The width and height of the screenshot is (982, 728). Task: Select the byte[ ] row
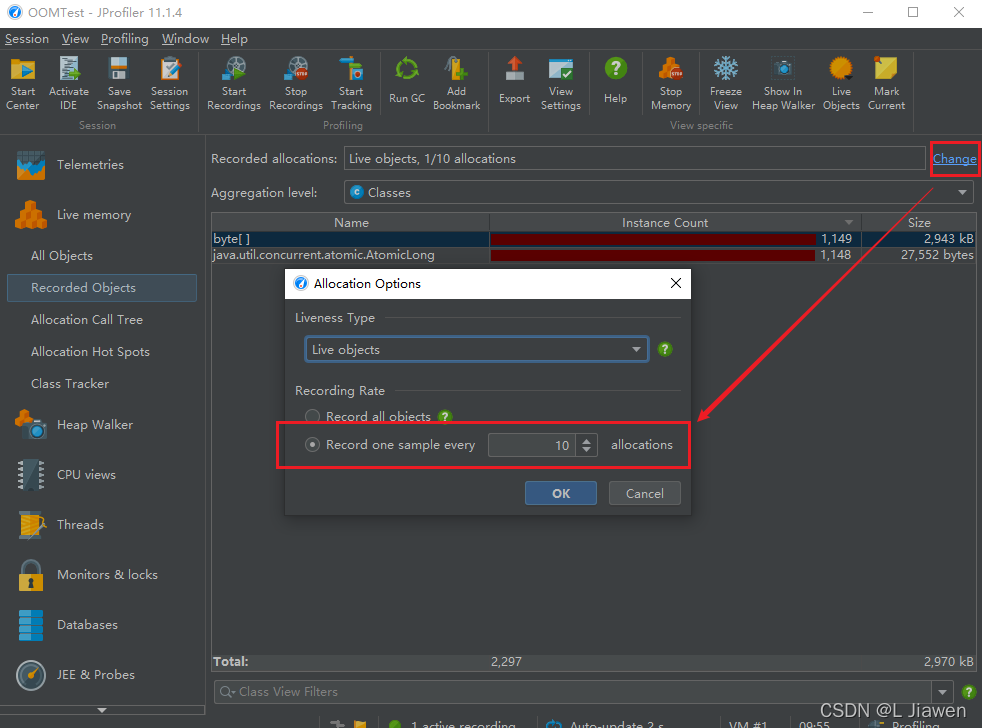tap(594, 239)
